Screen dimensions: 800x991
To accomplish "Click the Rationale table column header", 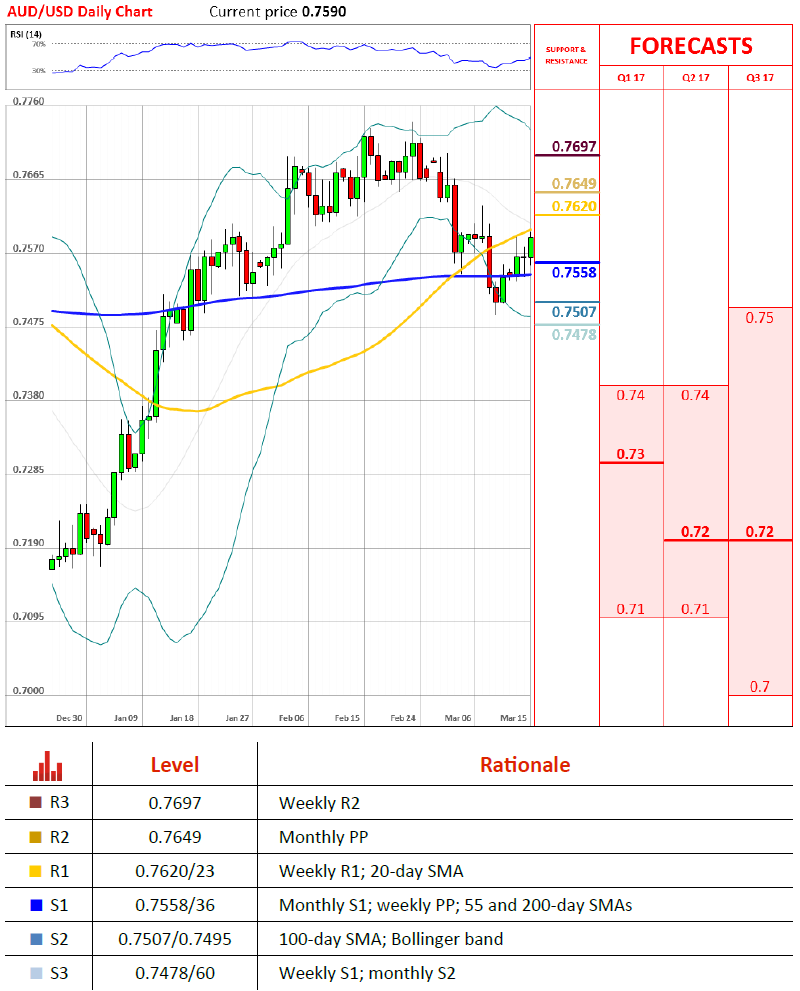I will [x=525, y=765].
